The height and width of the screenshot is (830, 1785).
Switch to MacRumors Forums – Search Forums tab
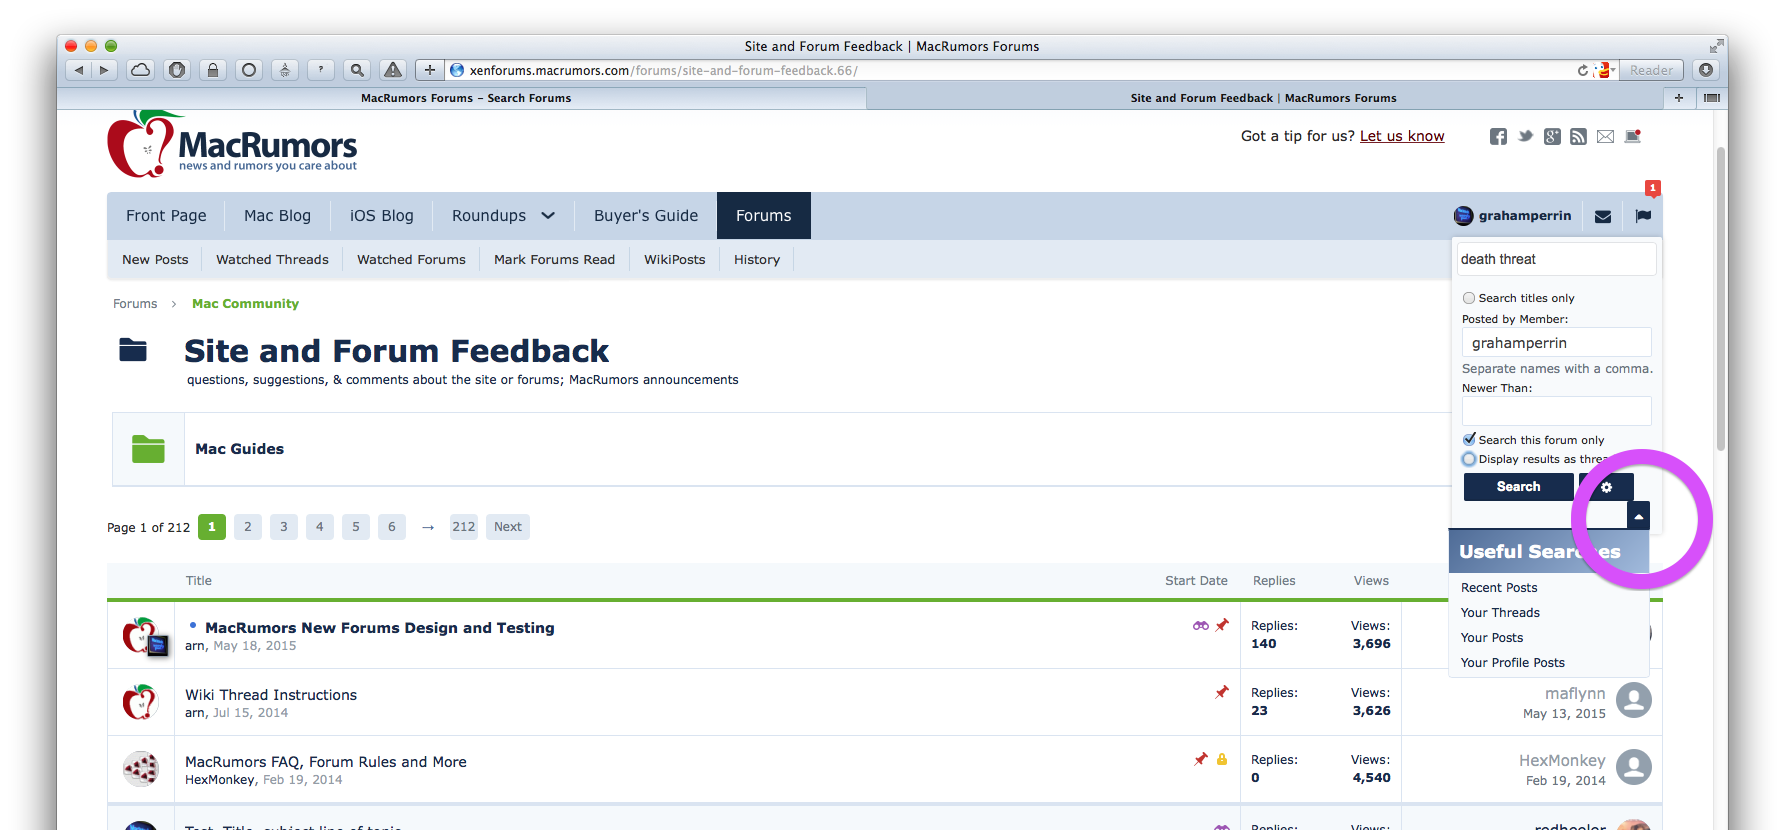[x=465, y=98]
